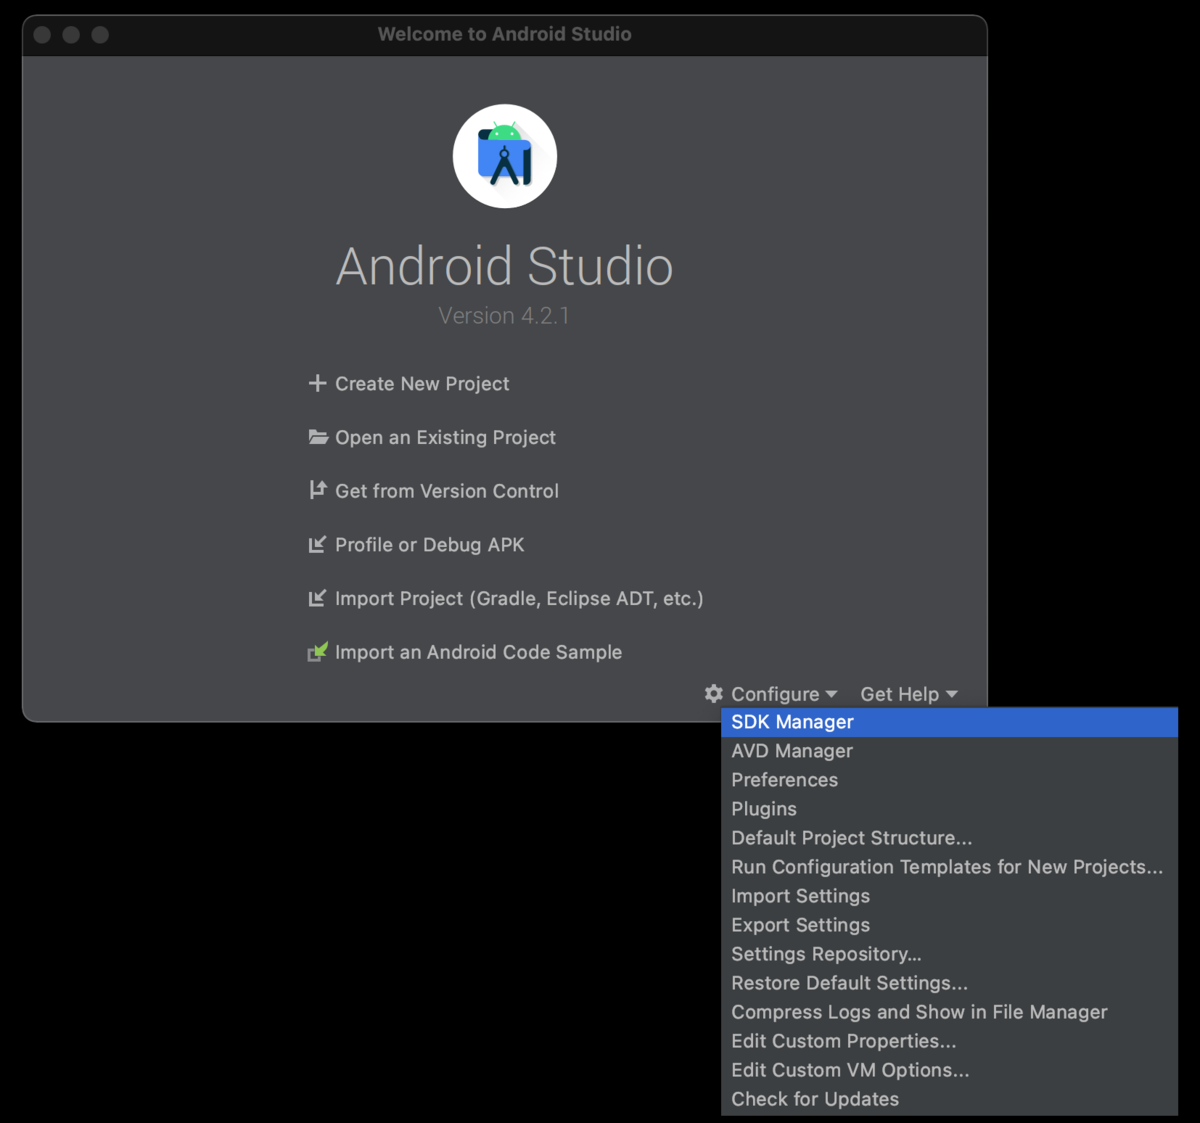Open the Get Help dropdown

coord(909,694)
